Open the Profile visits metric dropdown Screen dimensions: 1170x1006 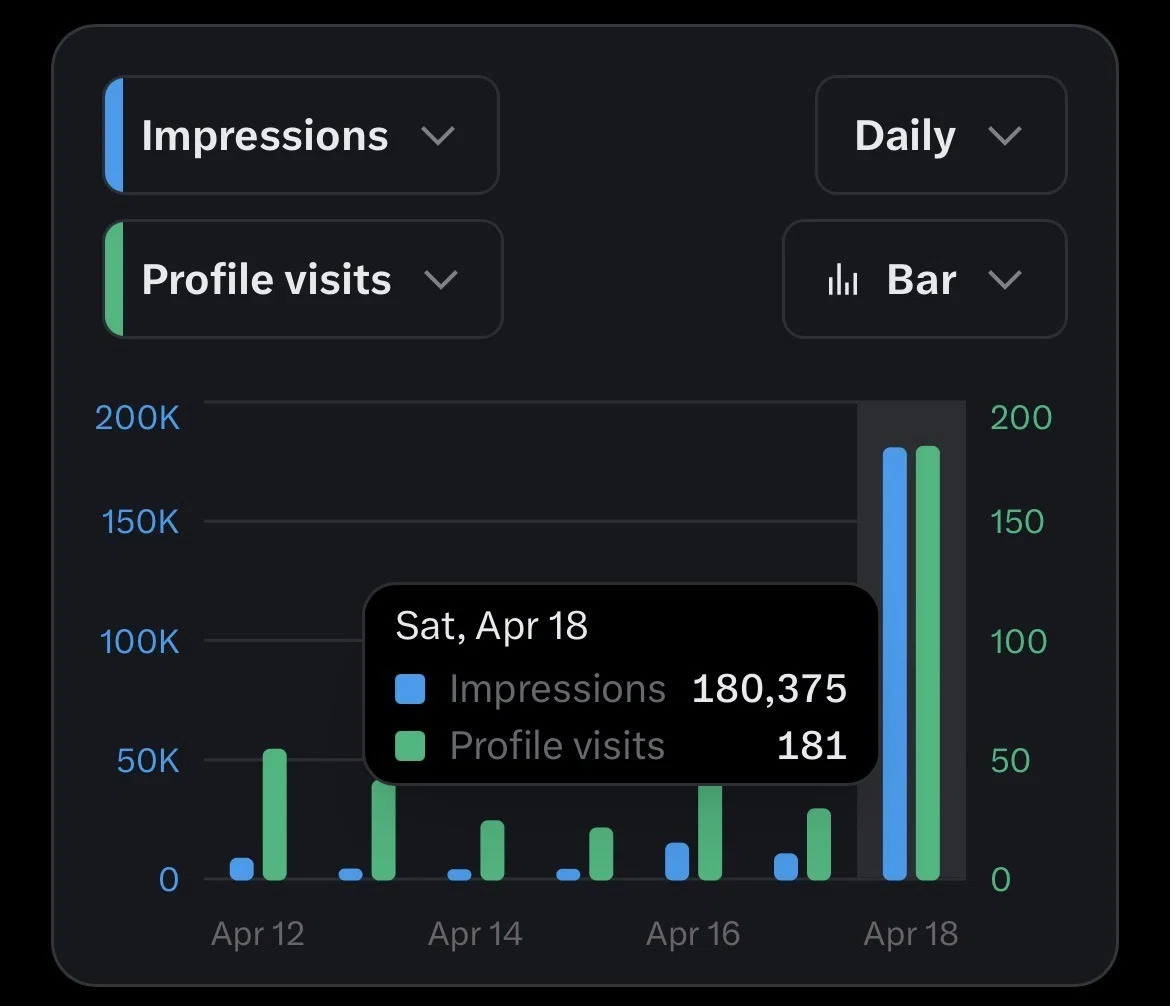pyautogui.click(x=303, y=279)
